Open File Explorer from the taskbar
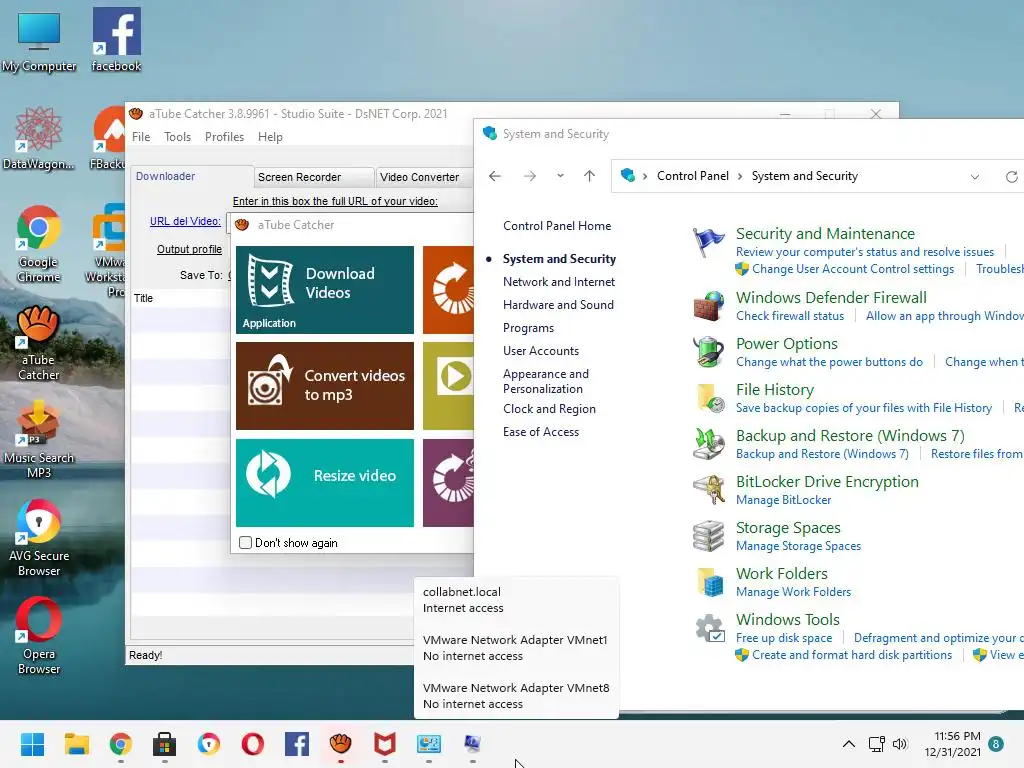The width and height of the screenshot is (1024, 768). tap(76, 744)
